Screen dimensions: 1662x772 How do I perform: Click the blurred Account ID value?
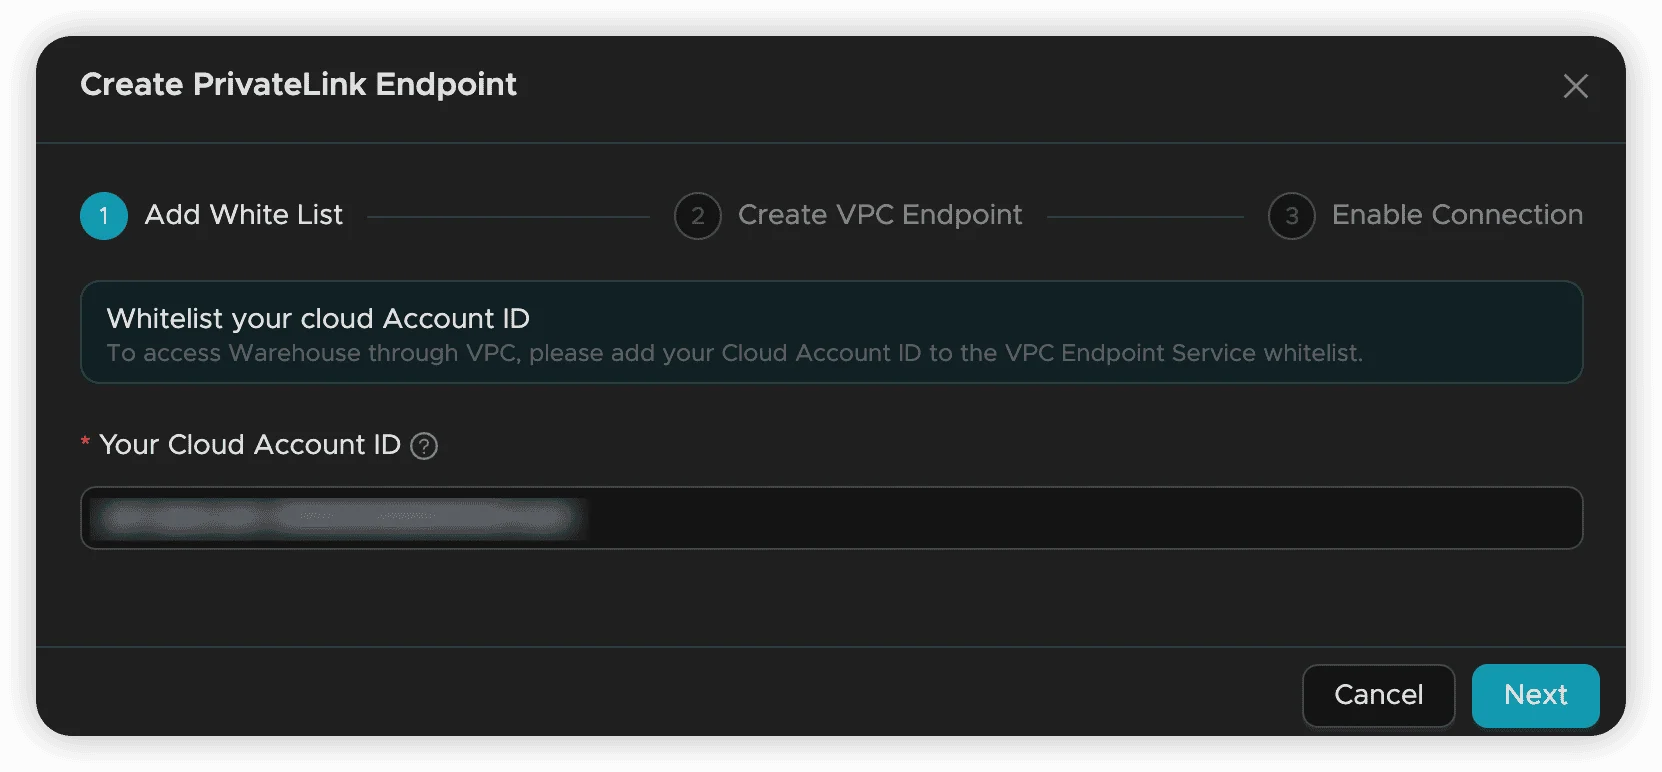335,518
